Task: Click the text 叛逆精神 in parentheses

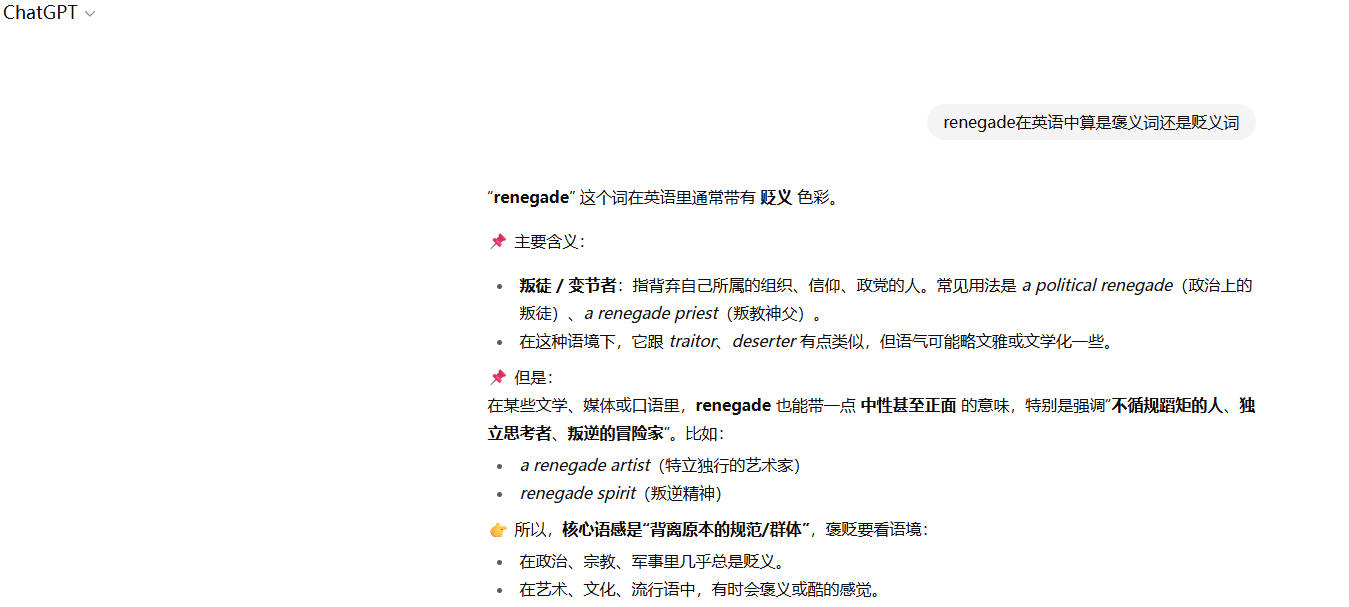Action: click(x=683, y=493)
